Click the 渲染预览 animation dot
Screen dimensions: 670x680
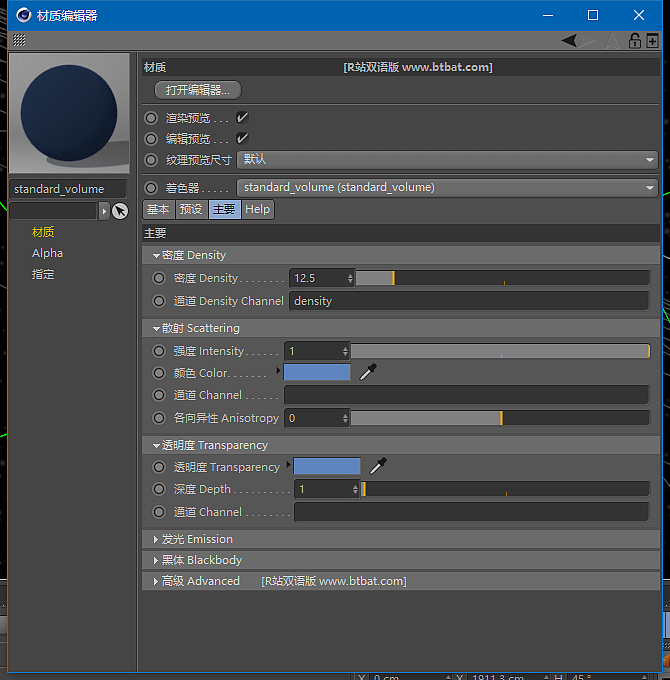151,118
